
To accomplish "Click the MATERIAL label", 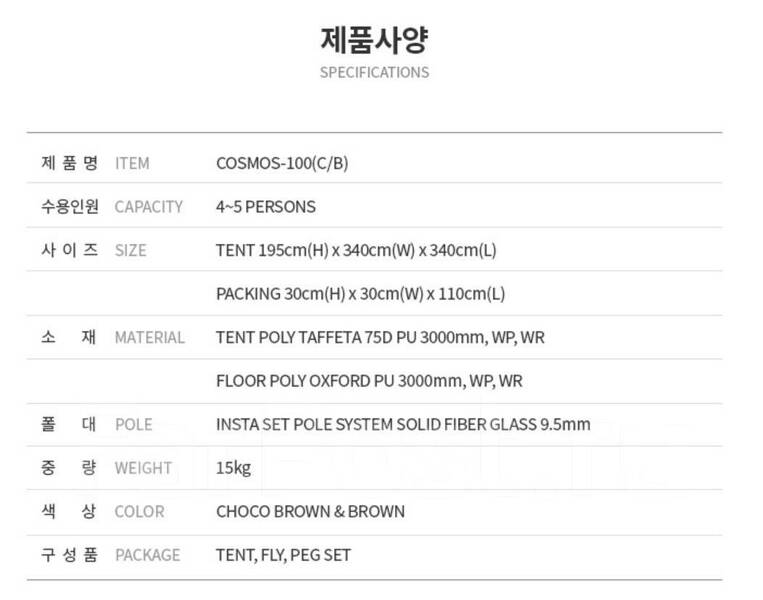I will [x=149, y=338].
